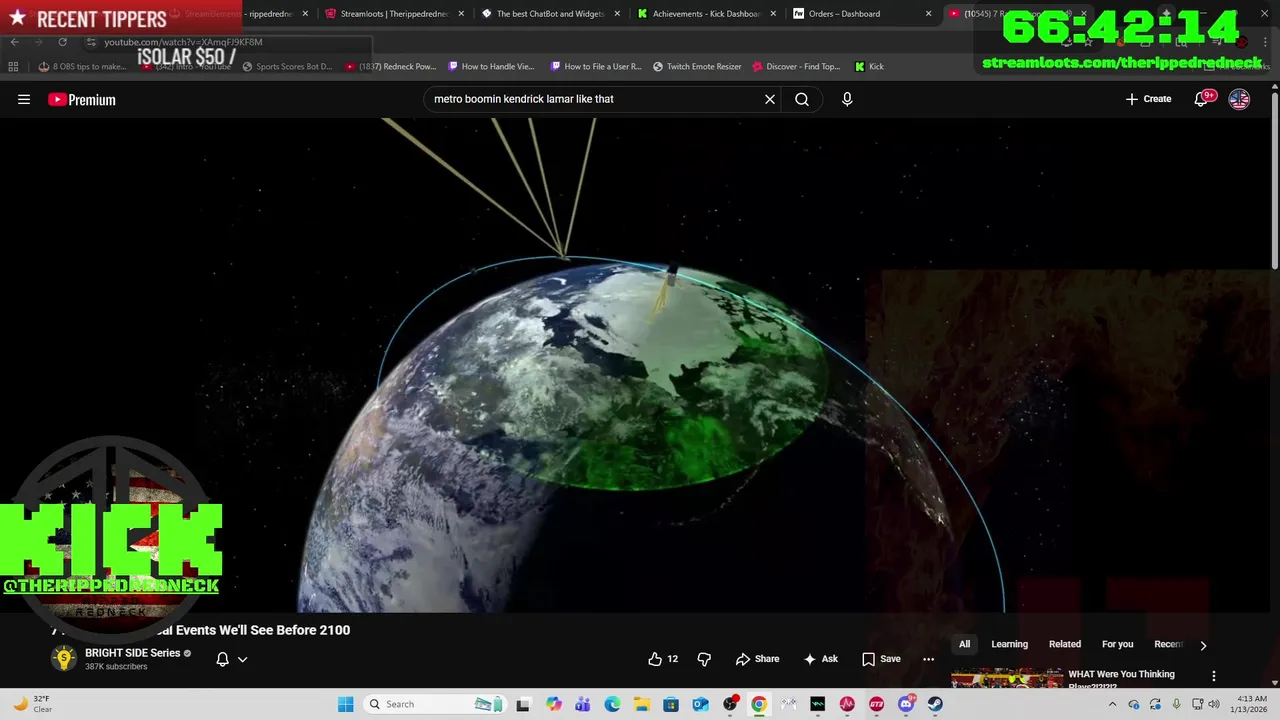This screenshot has height=720, width=1280.
Task: Open File Explorer on the taskbar
Action: 642,704
